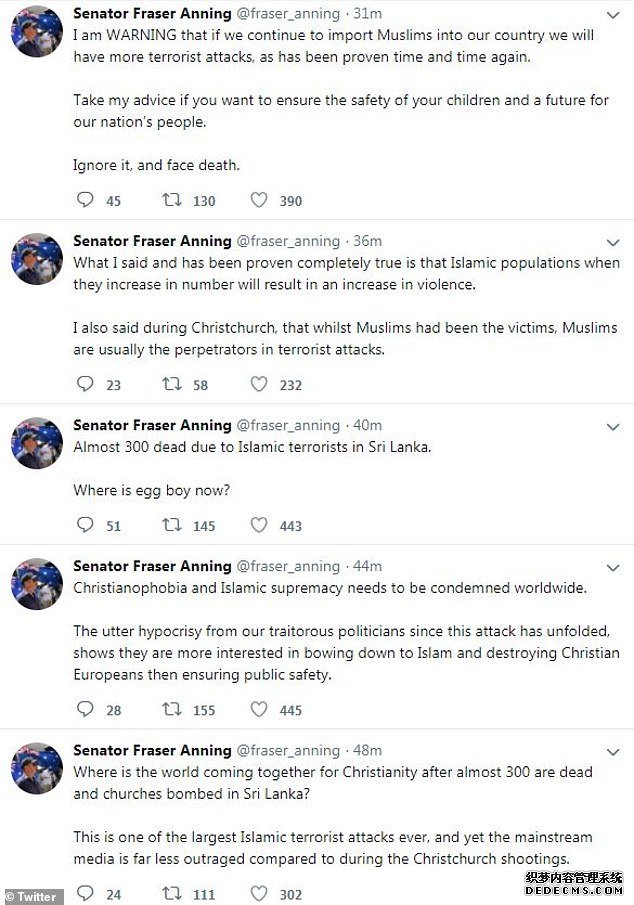Reply to the egg boy tweet
634x905 pixels.
85,525
